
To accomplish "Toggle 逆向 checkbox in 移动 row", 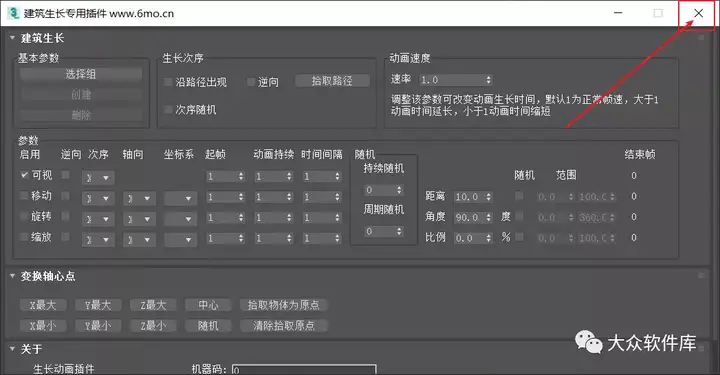I will (66, 196).
